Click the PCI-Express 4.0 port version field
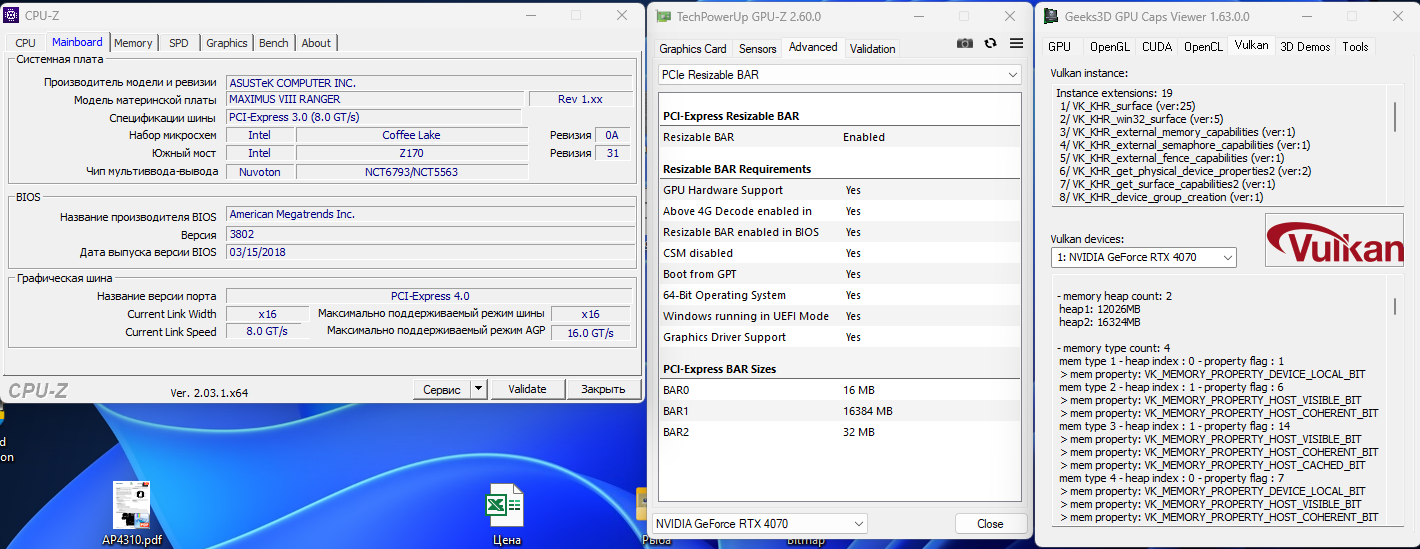The width and height of the screenshot is (1420, 549). 429,296
